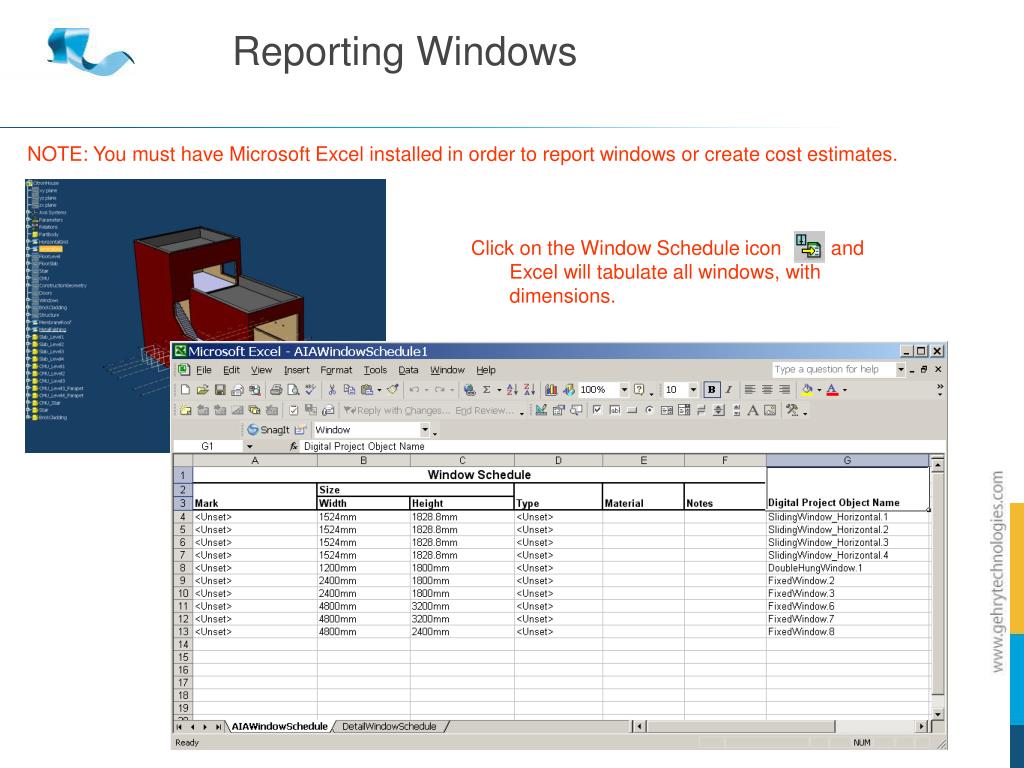The width and height of the screenshot is (1024, 768).
Task: Click the horizontal scrollbar of the worksheet
Action: coord(784,726)
